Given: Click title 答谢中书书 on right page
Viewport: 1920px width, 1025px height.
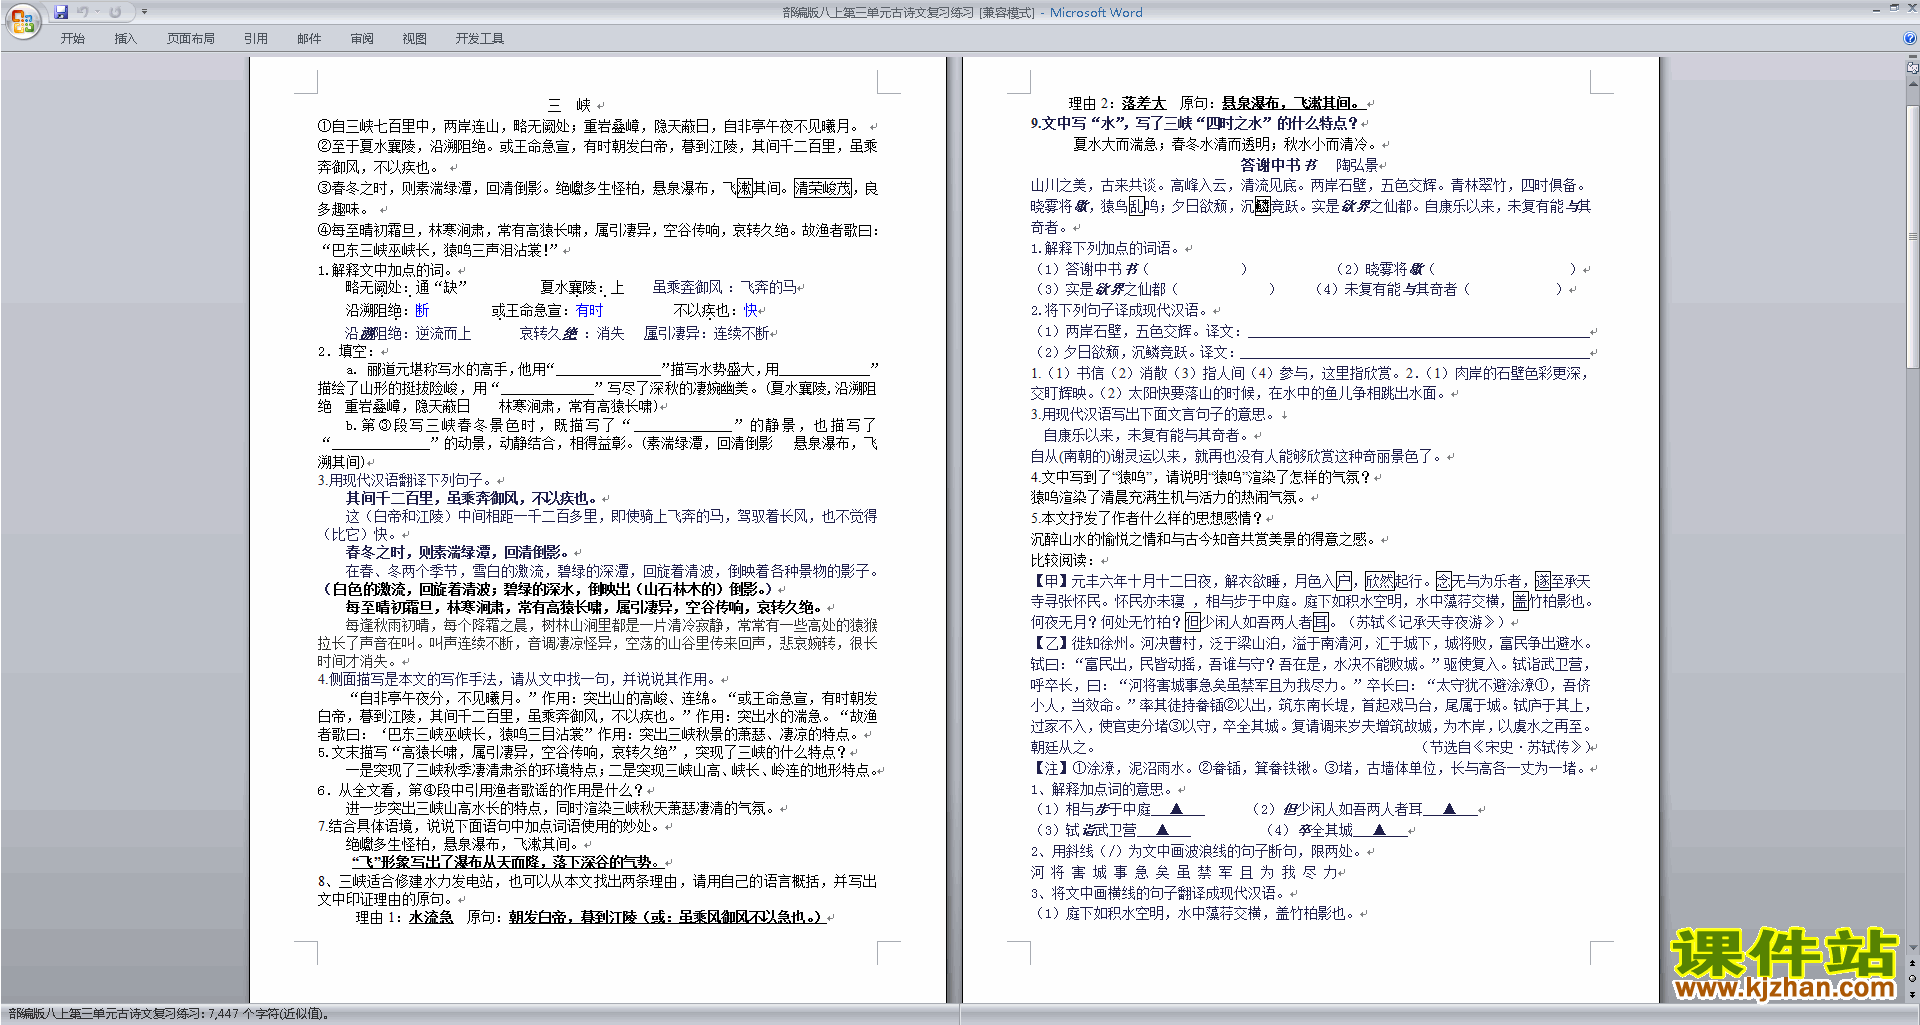Looking at the screenshot, I should [x=1279, y=165].
